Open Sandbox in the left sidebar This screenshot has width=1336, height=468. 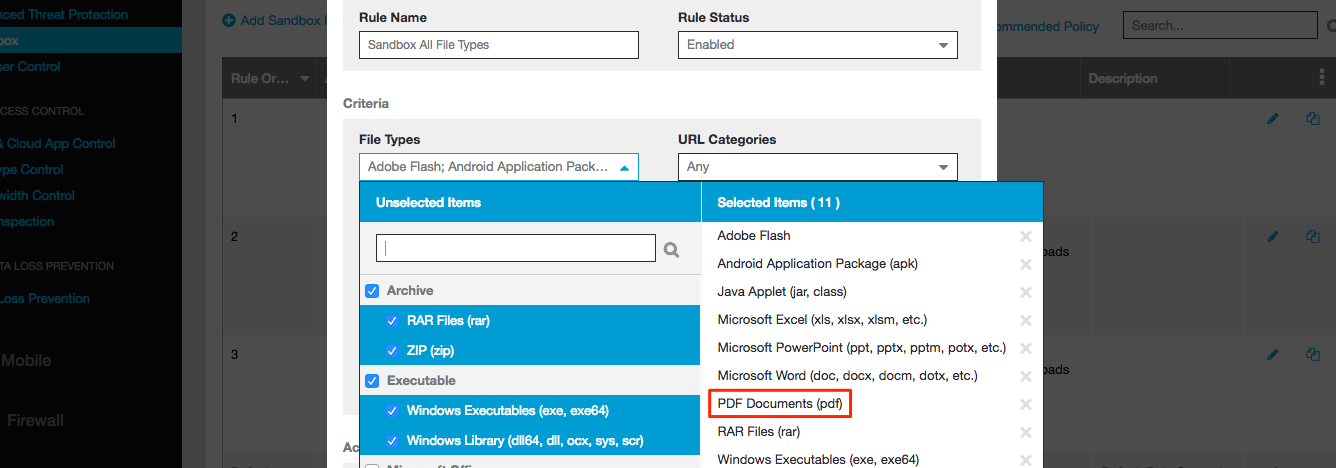(91, 41)
